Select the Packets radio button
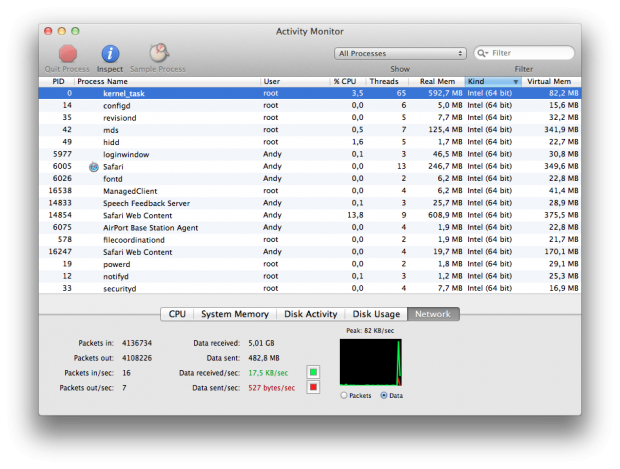 point(343,395)
